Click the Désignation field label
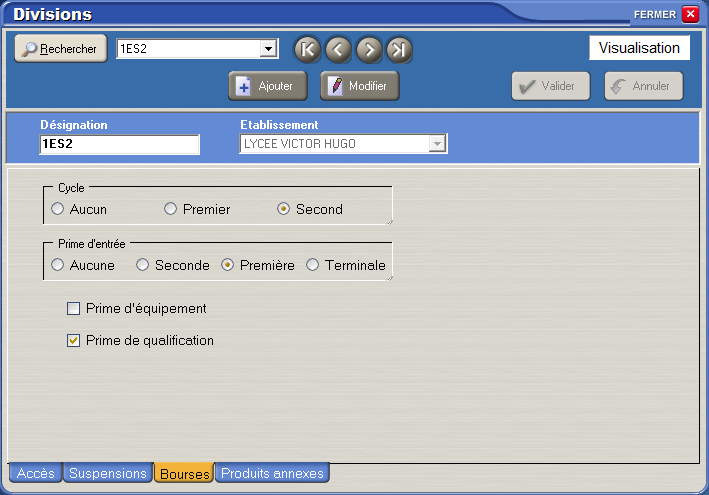Viewport: 709px width, 495px height. (x=74, y=125)
